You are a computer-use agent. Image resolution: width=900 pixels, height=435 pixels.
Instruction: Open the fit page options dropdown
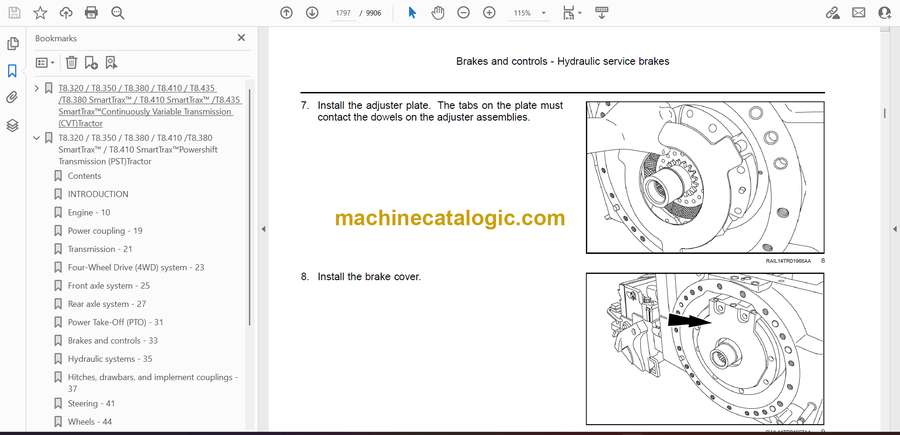pos(572,13)
